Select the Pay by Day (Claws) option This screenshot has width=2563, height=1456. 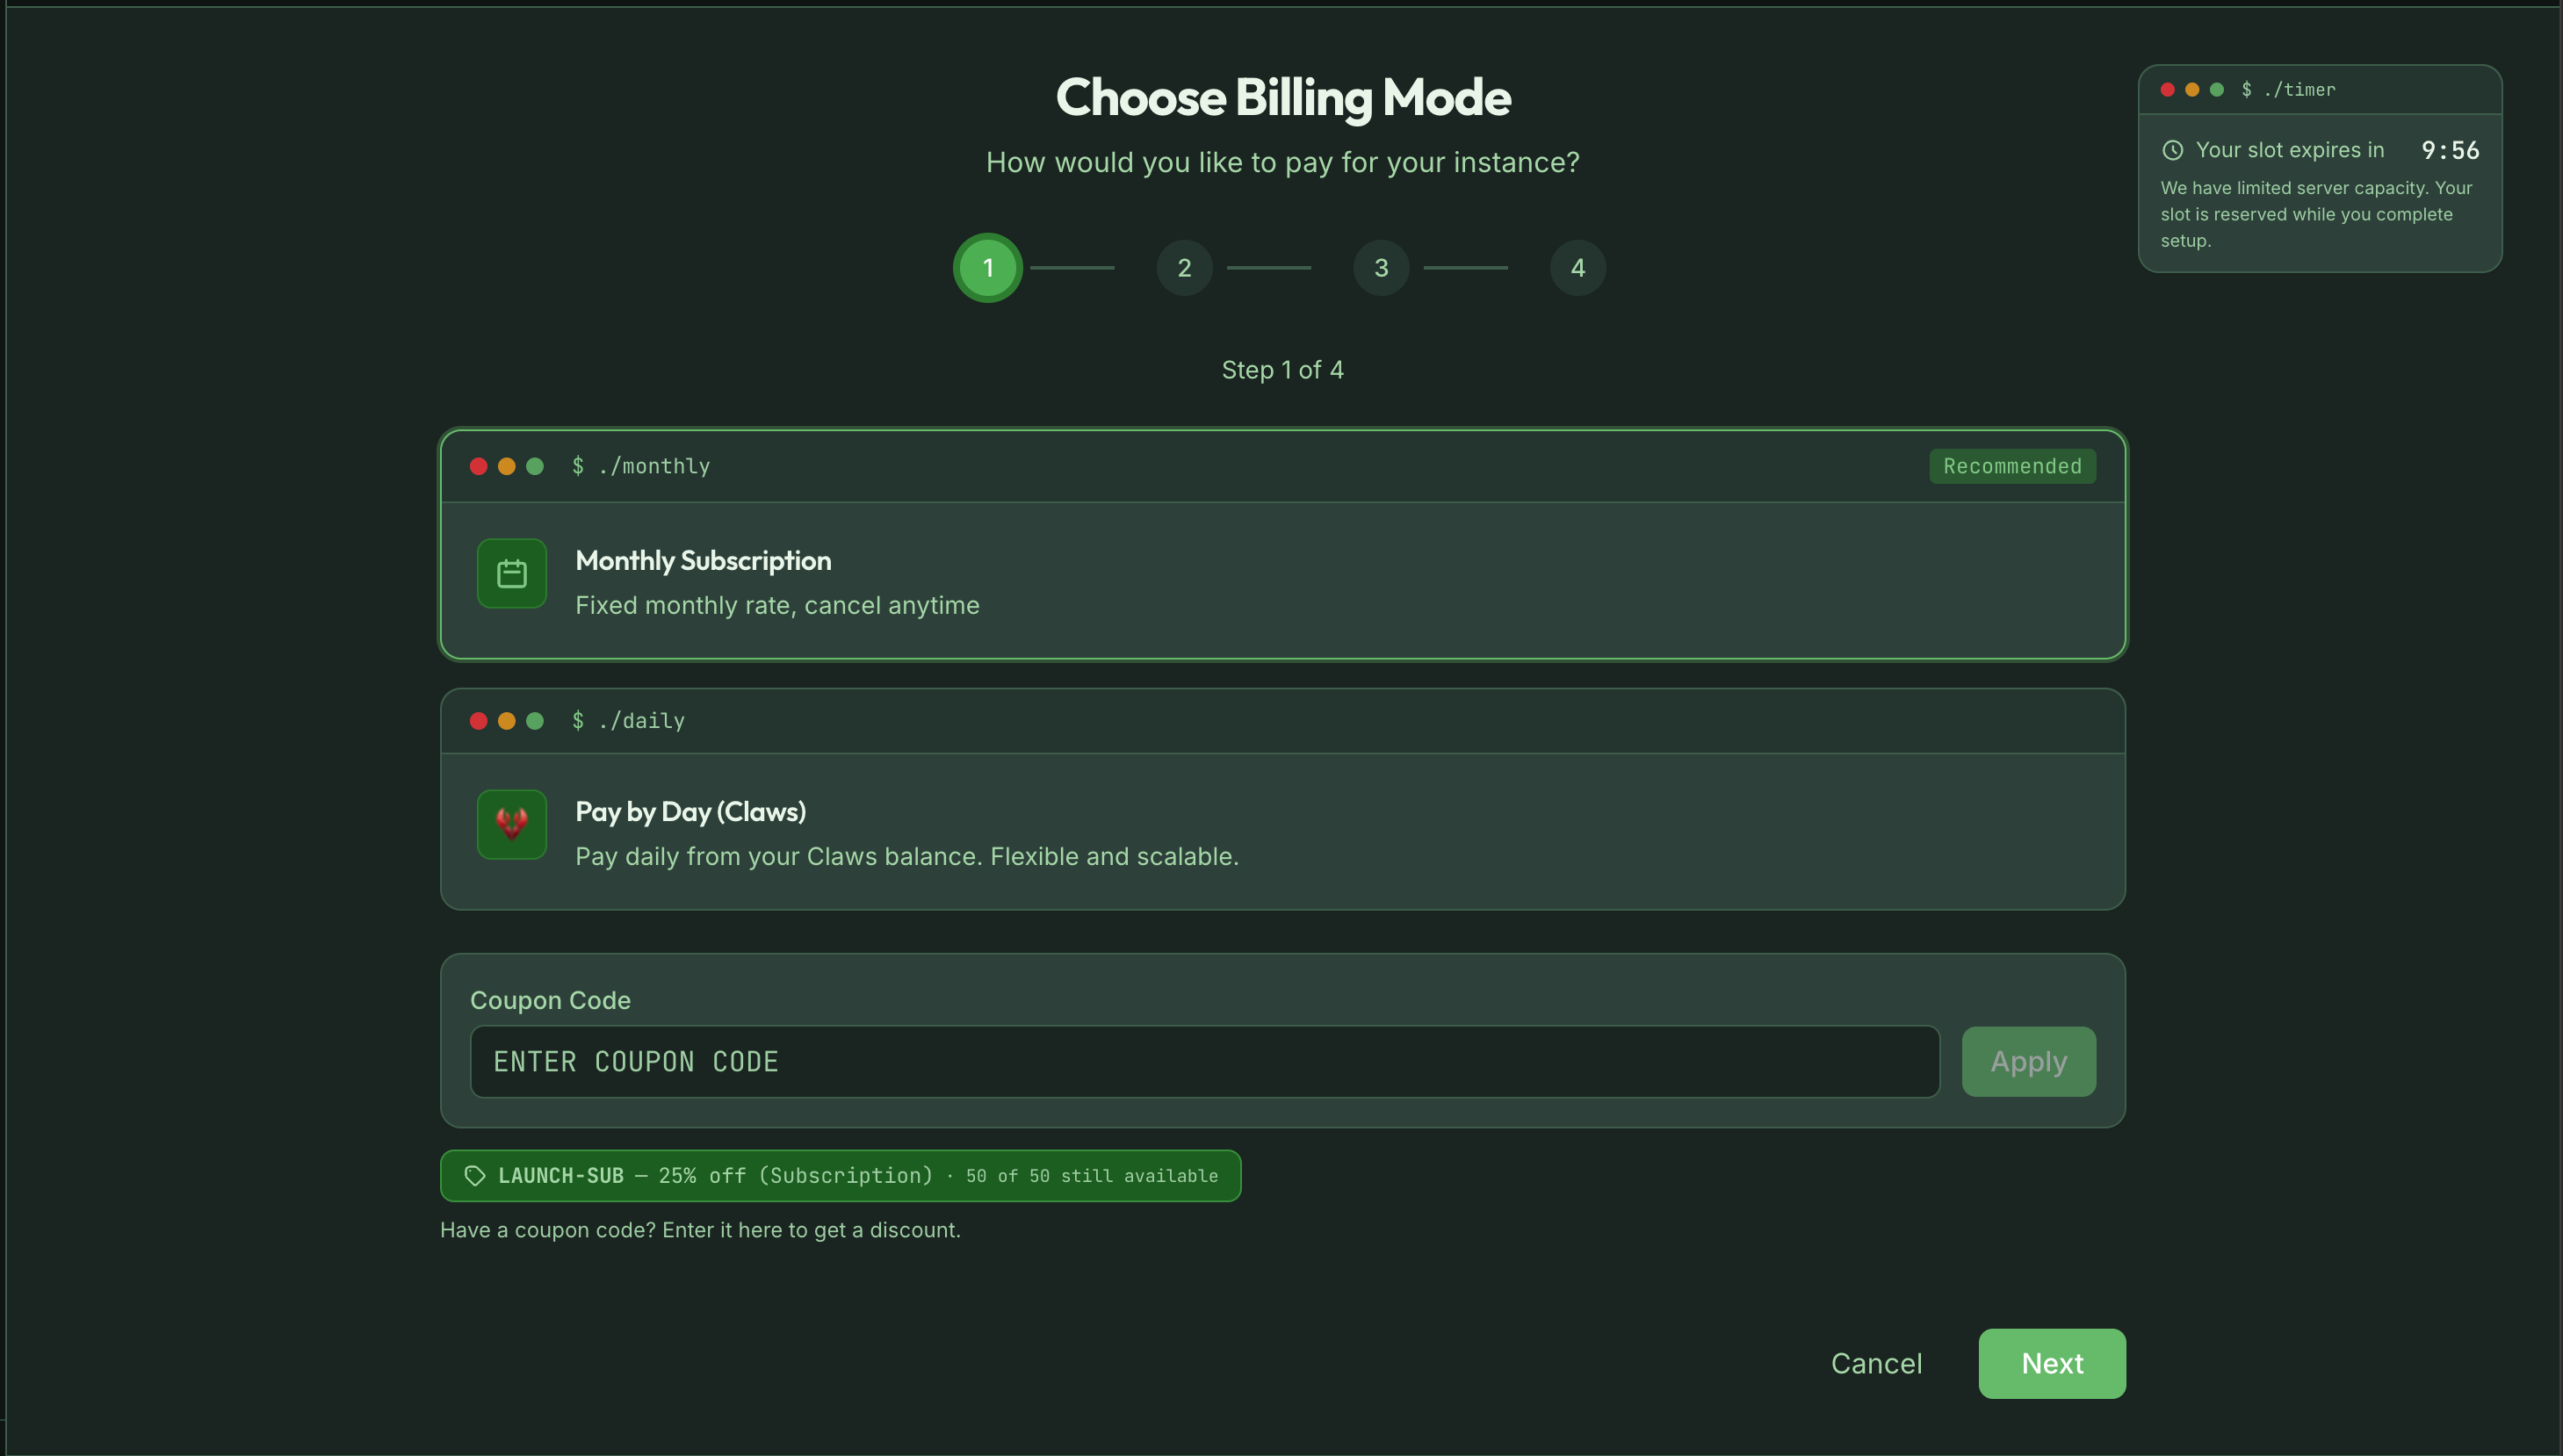(x=1282, y=831)
